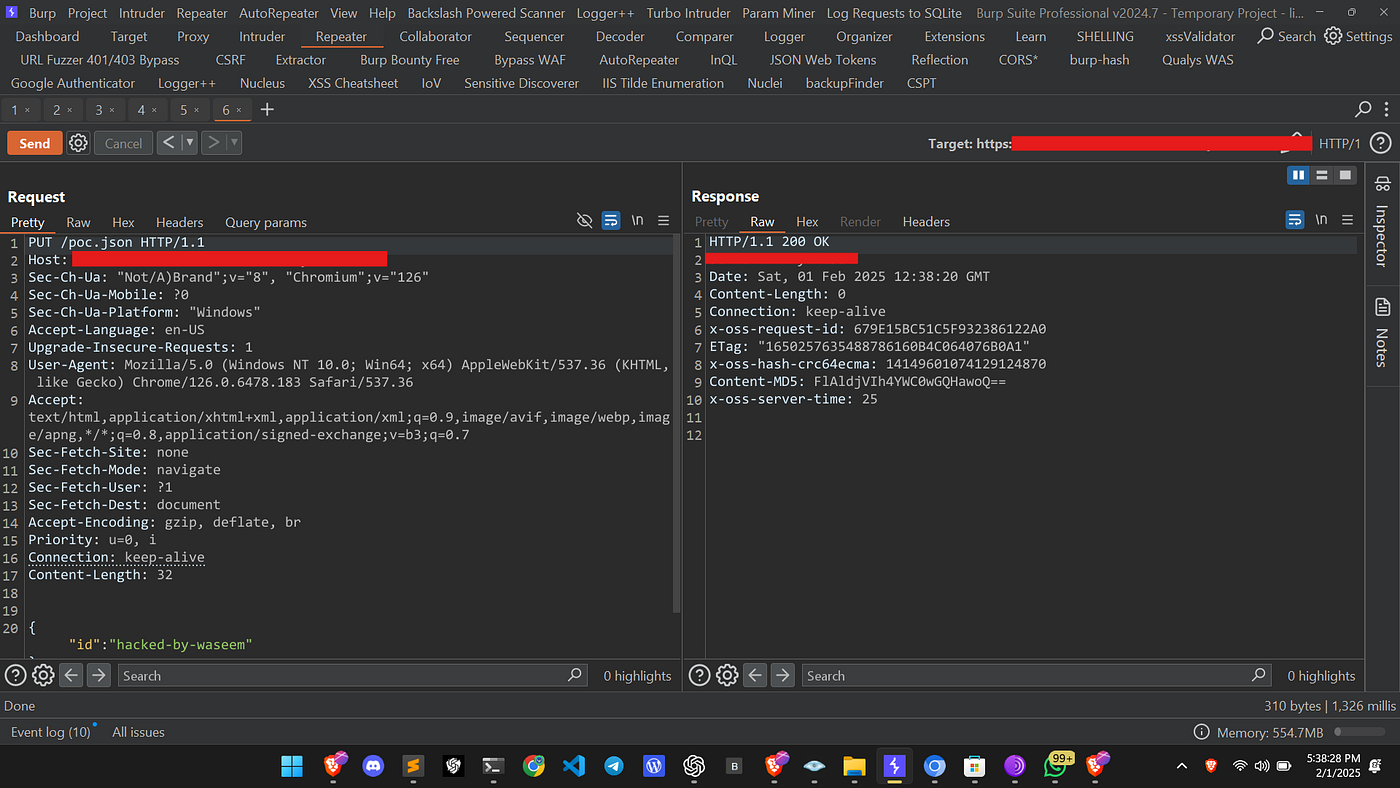Toggle \n newline display in Response viewer
The image size is (1400, 788).
click(1321, 220)
